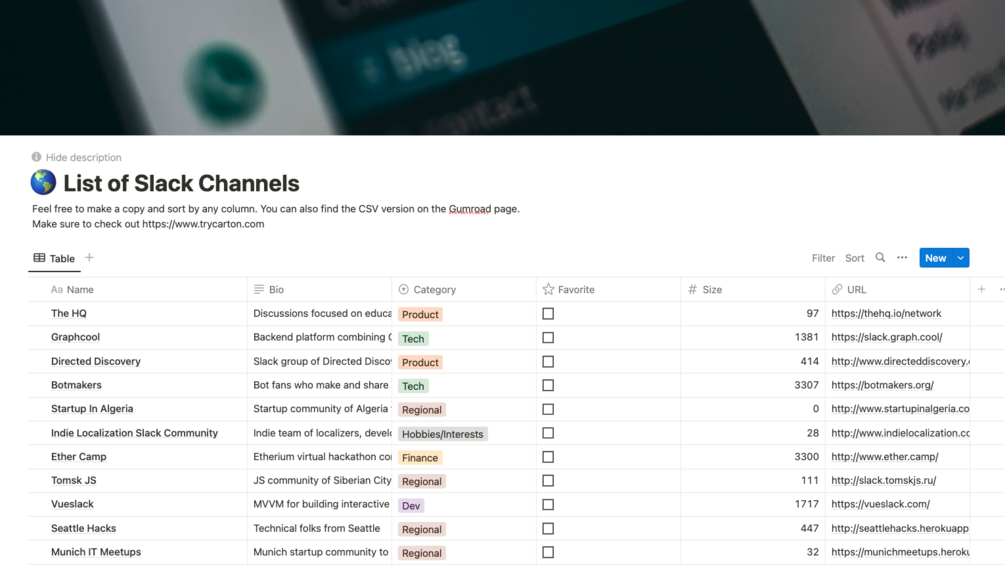Tick the Favorite checkbox for Directed Discovery
This screenshot has width=1005, height=566.
pos(548,362)
